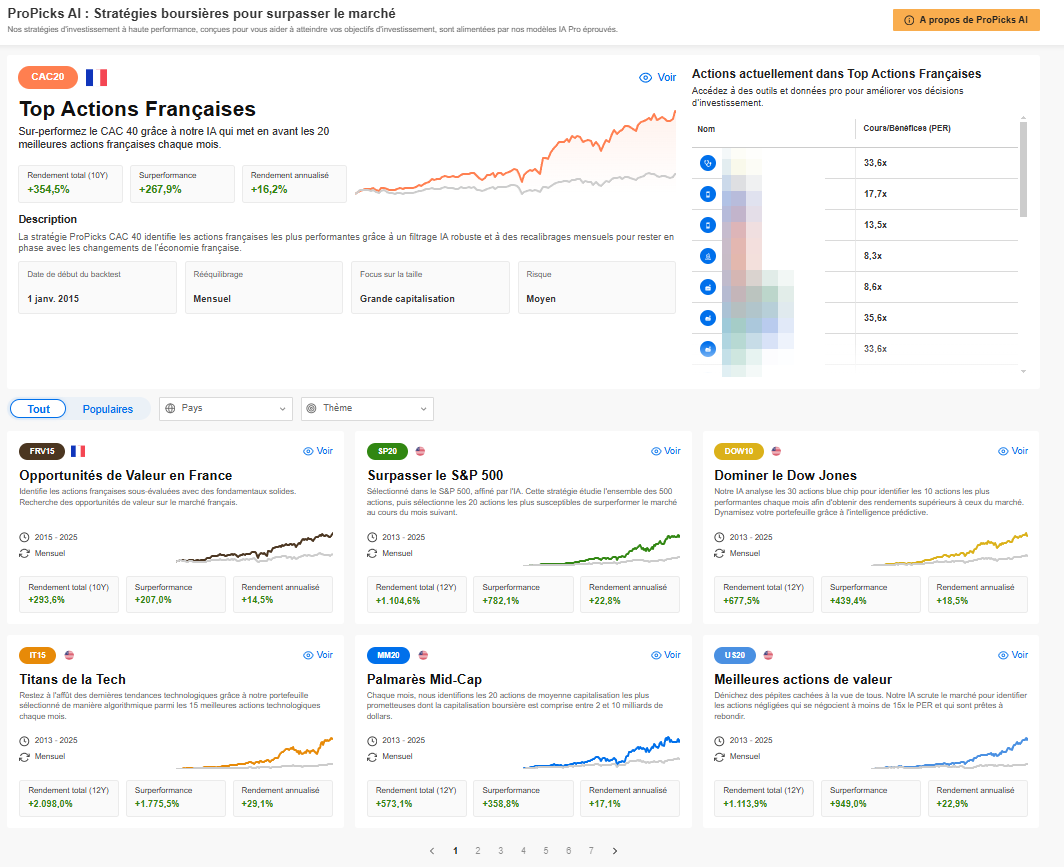Go to page 2 in the pagination
The image size is (1064, 867).
coord(478,851)
